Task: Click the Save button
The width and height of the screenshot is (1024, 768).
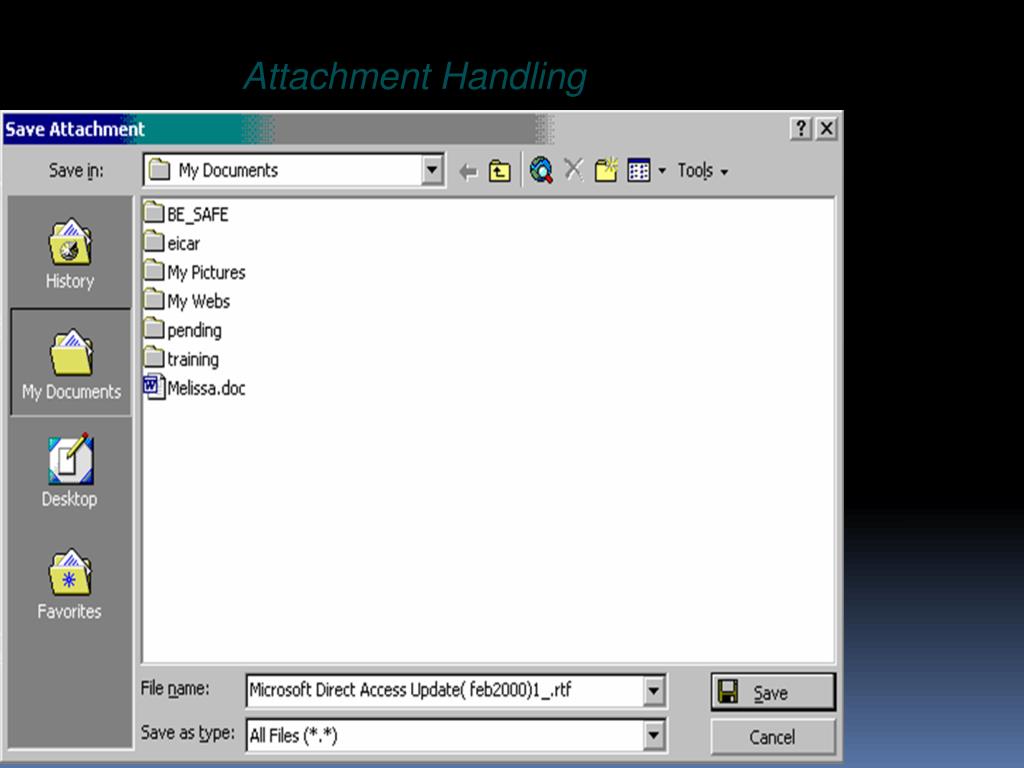Action: point(773,692)
